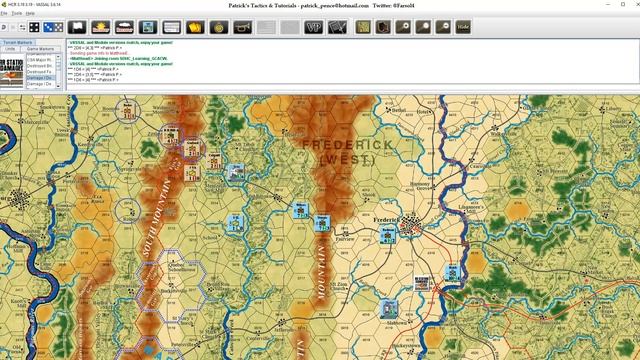Image resolution: width=640 pixels, height=360 pixels.
Task: Switch to the Terrain Markers tab
Action: pyautogui.click(x=18, y=42)
